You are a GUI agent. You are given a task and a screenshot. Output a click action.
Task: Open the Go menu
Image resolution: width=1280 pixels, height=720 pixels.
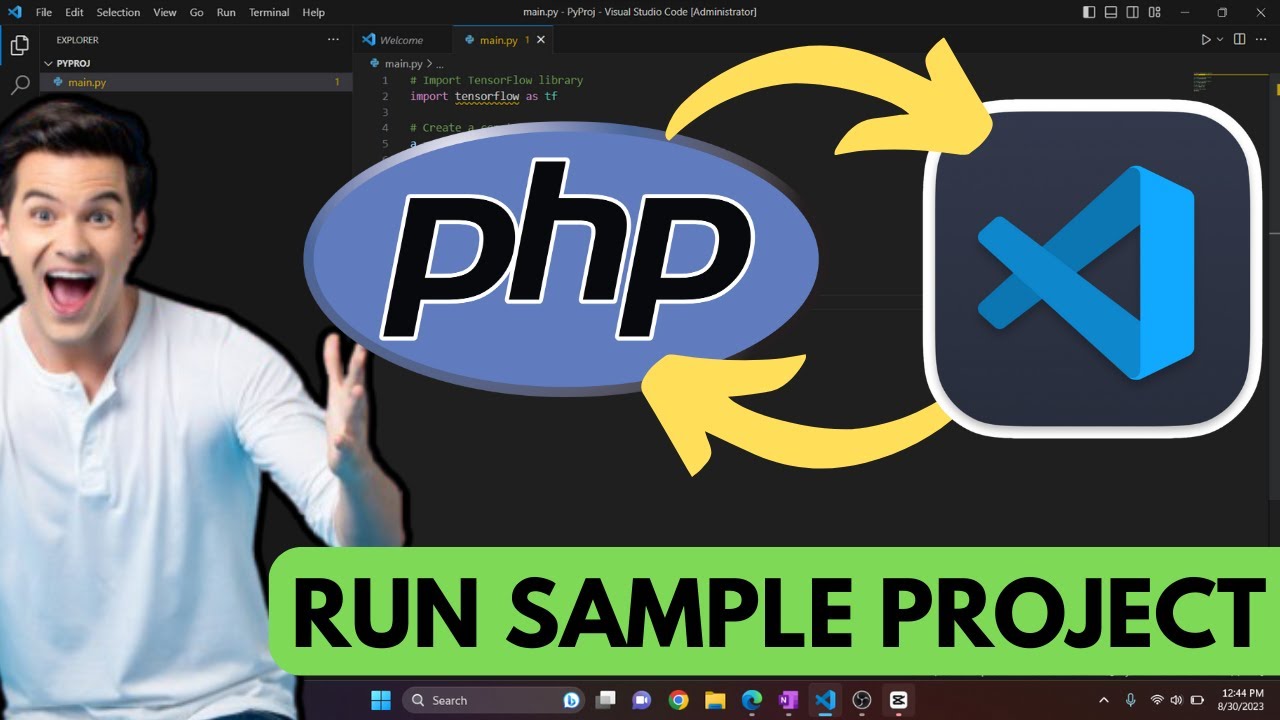pyautogui.click(x=196, y=12)
